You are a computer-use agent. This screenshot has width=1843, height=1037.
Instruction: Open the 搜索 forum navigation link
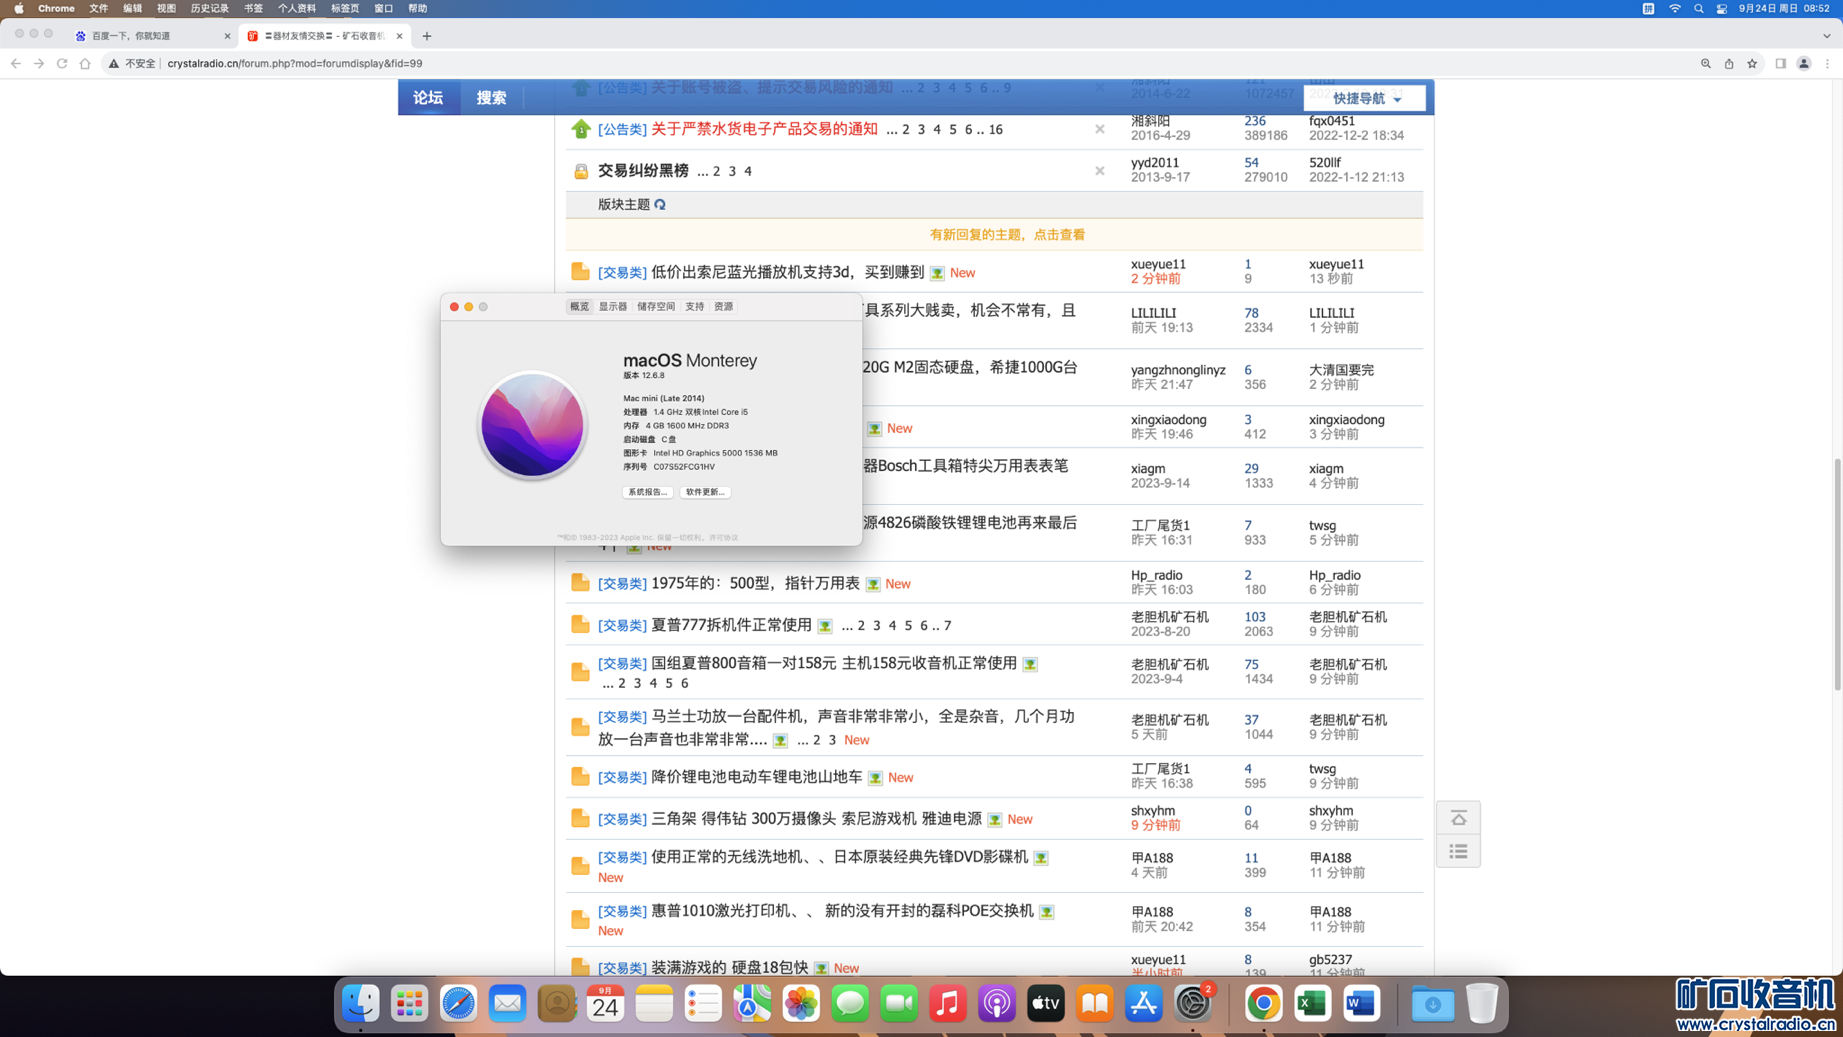pyautogui.click(x=491, y=97)
